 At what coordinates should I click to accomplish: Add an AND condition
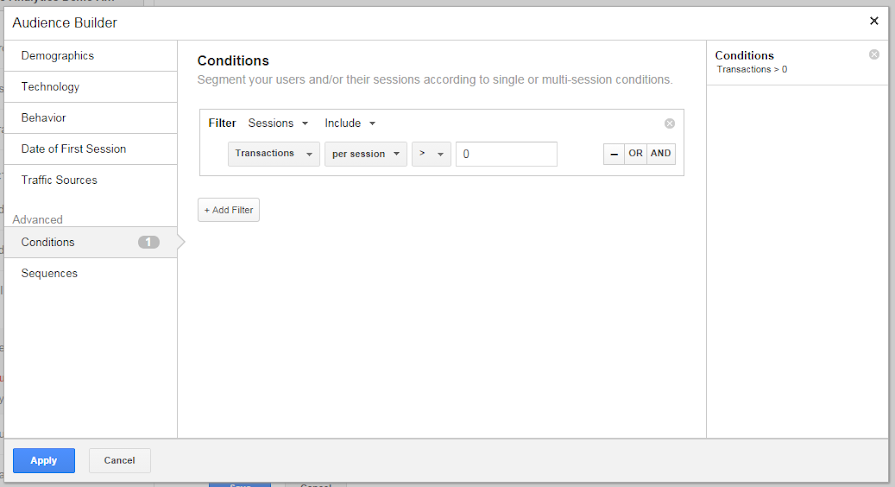point(661,154)
